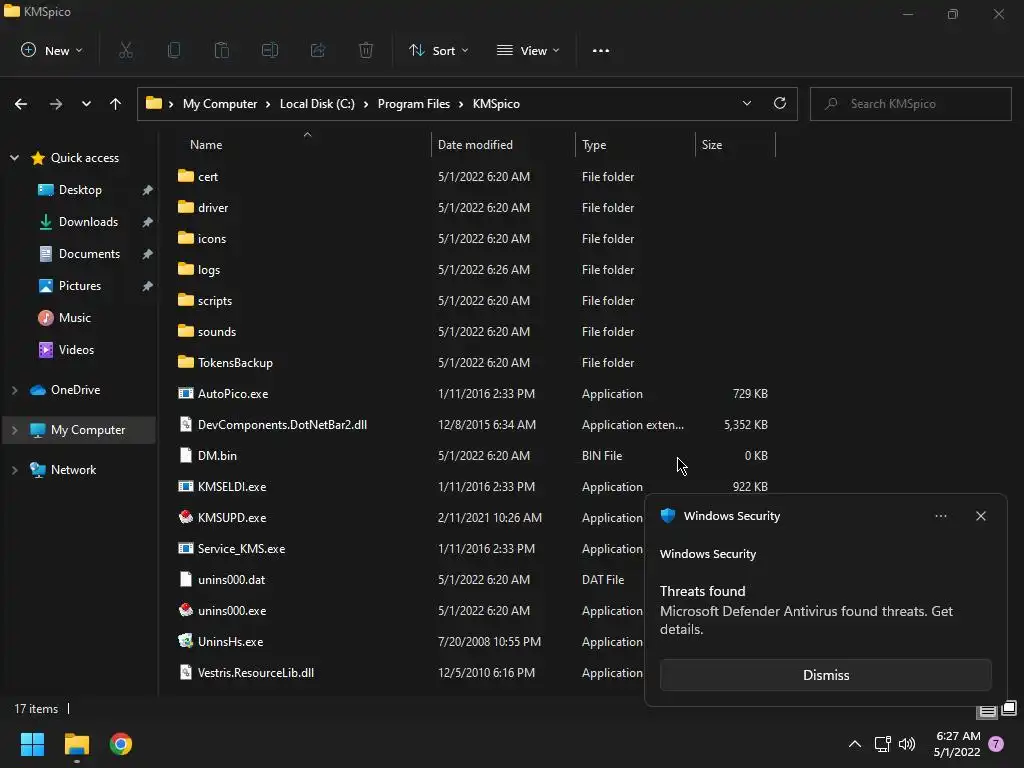Viewport: 1024px width, 768px height.
Task: Click the Copy icon in toolbar
Action: tap(174, 50)
